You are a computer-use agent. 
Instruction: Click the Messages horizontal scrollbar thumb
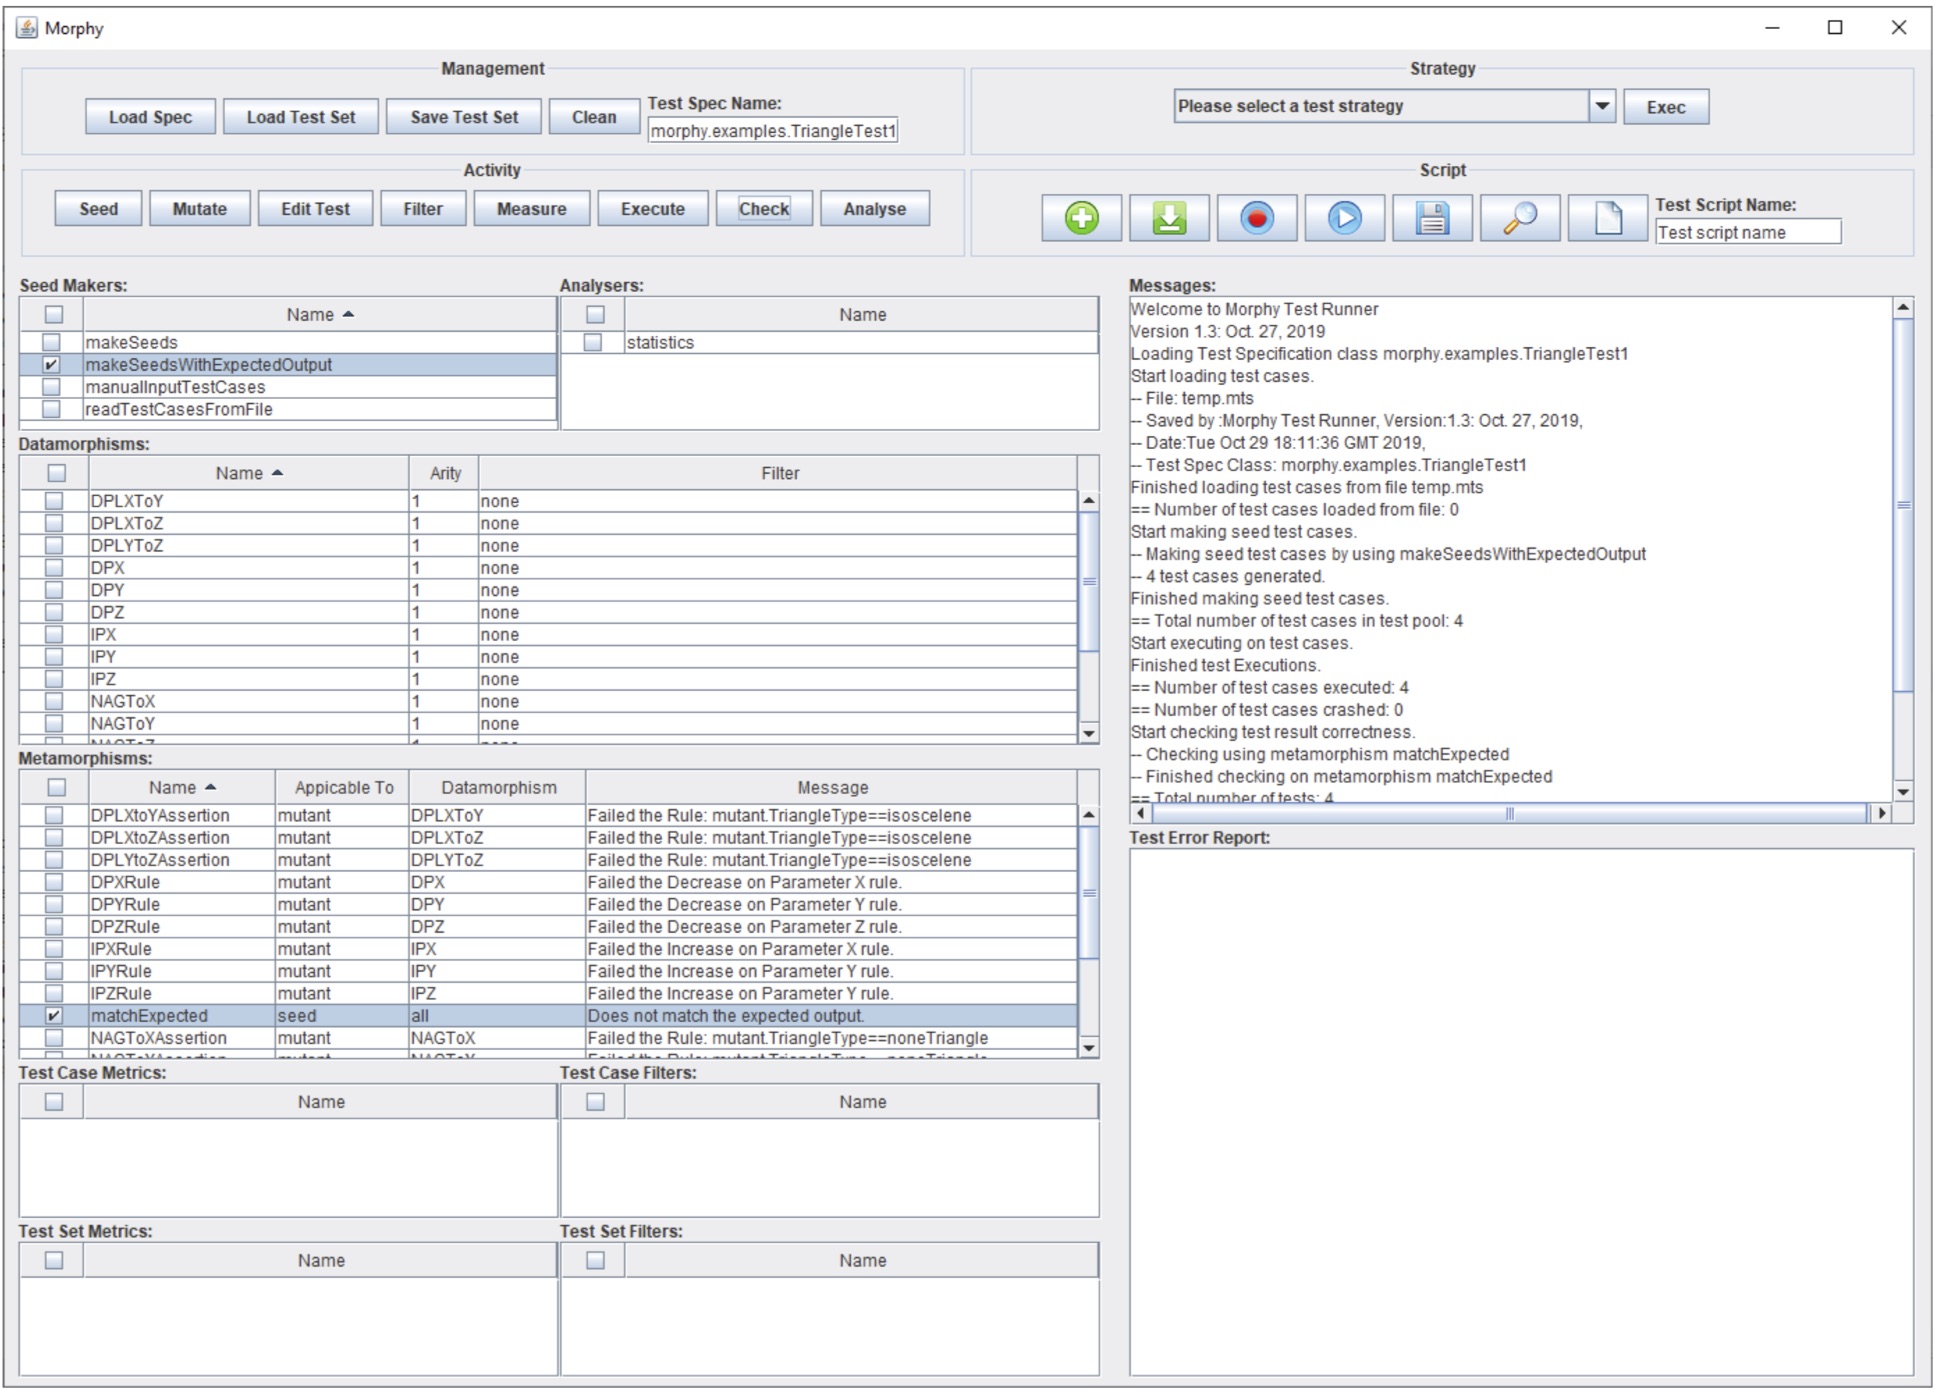click(x=1508, y=814)
